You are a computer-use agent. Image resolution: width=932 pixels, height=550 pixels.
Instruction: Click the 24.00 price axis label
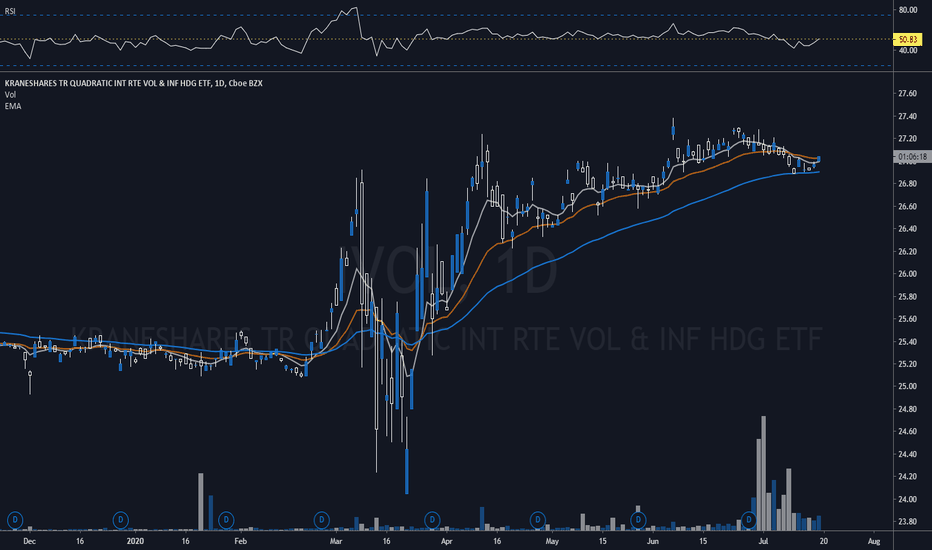(x=908, y=499)
